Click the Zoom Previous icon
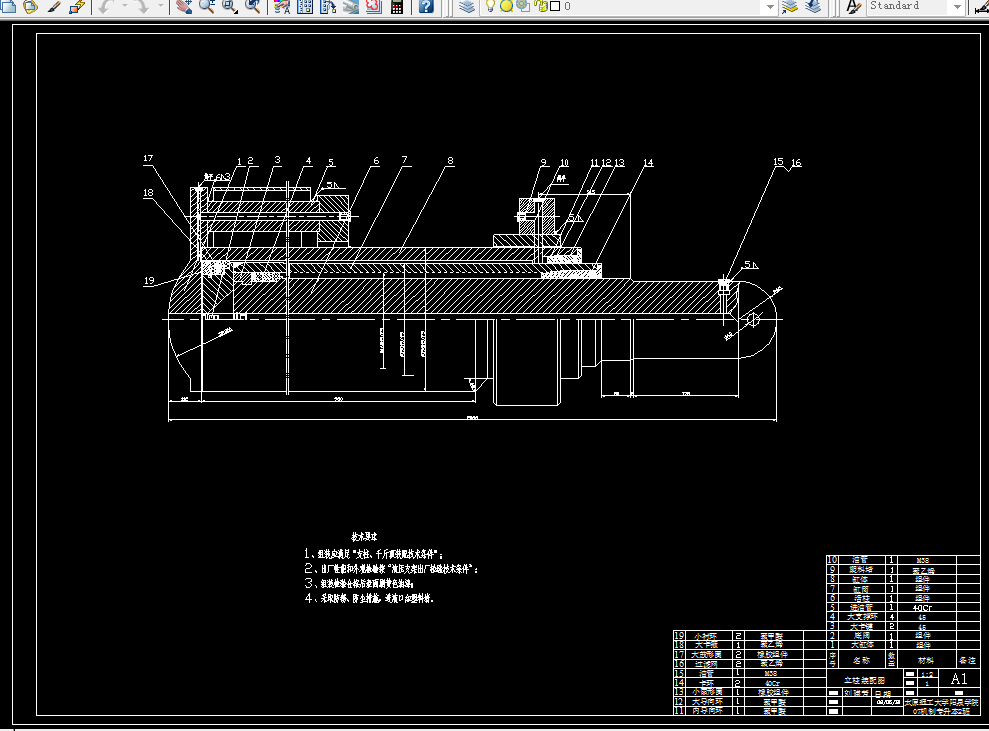This screenshot has height=731, width=989. 252,6
